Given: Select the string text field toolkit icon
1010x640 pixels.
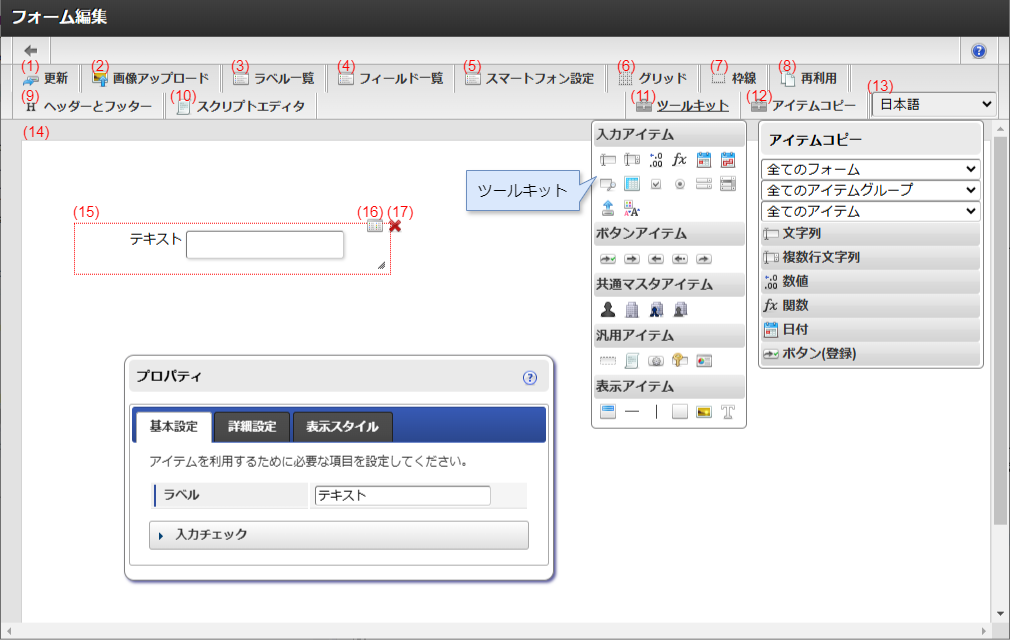Looking at the screenshot, I should 607,160.
